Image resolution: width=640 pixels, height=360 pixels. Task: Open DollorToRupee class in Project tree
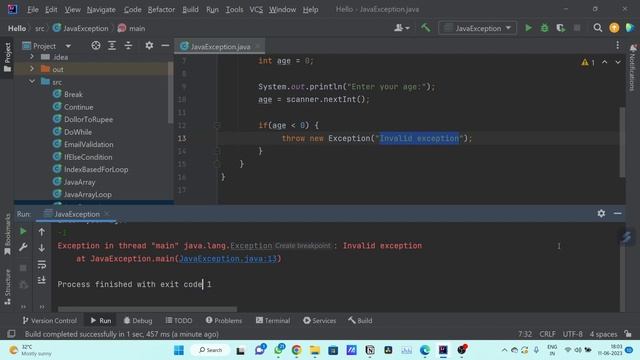(x=88, y=119)
